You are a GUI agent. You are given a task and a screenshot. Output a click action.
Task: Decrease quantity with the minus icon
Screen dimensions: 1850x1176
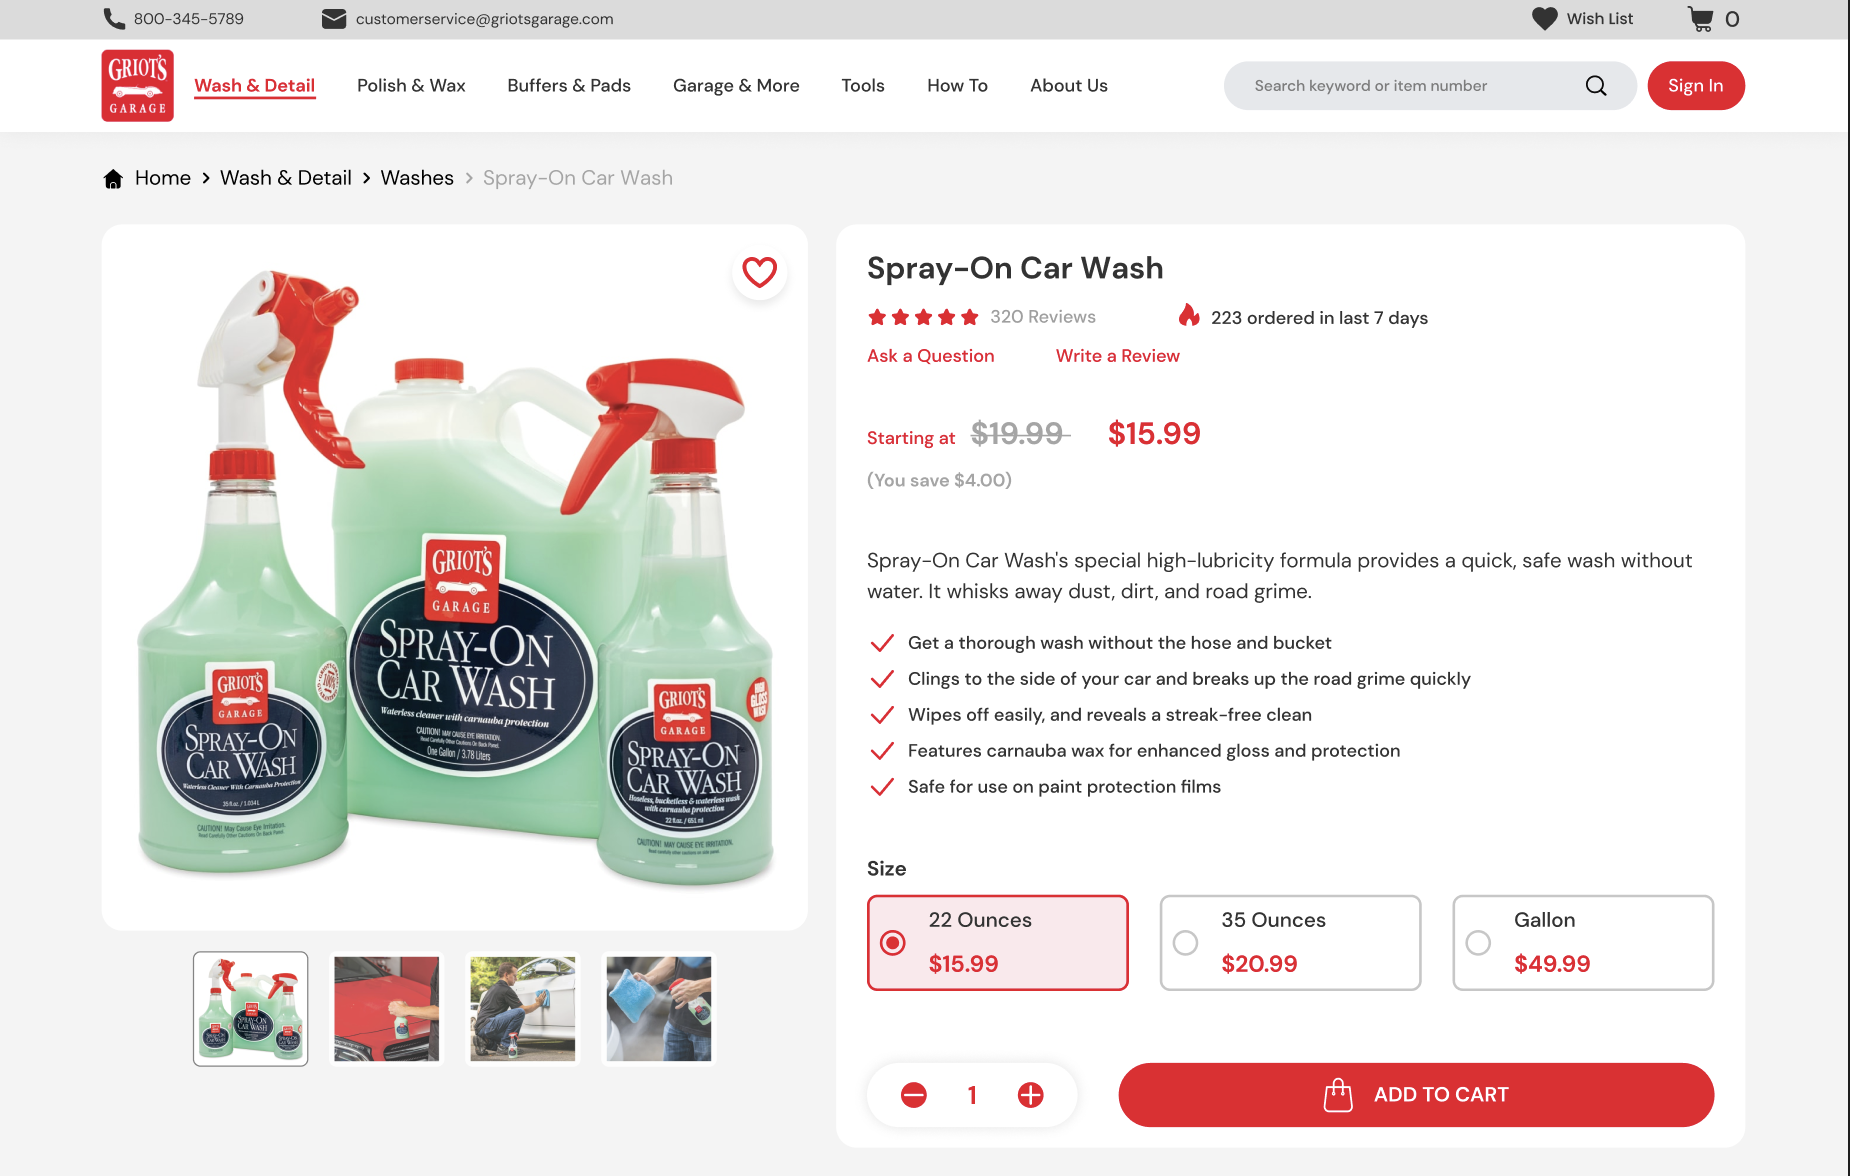pyautogui.click(x=914, y=1095)
